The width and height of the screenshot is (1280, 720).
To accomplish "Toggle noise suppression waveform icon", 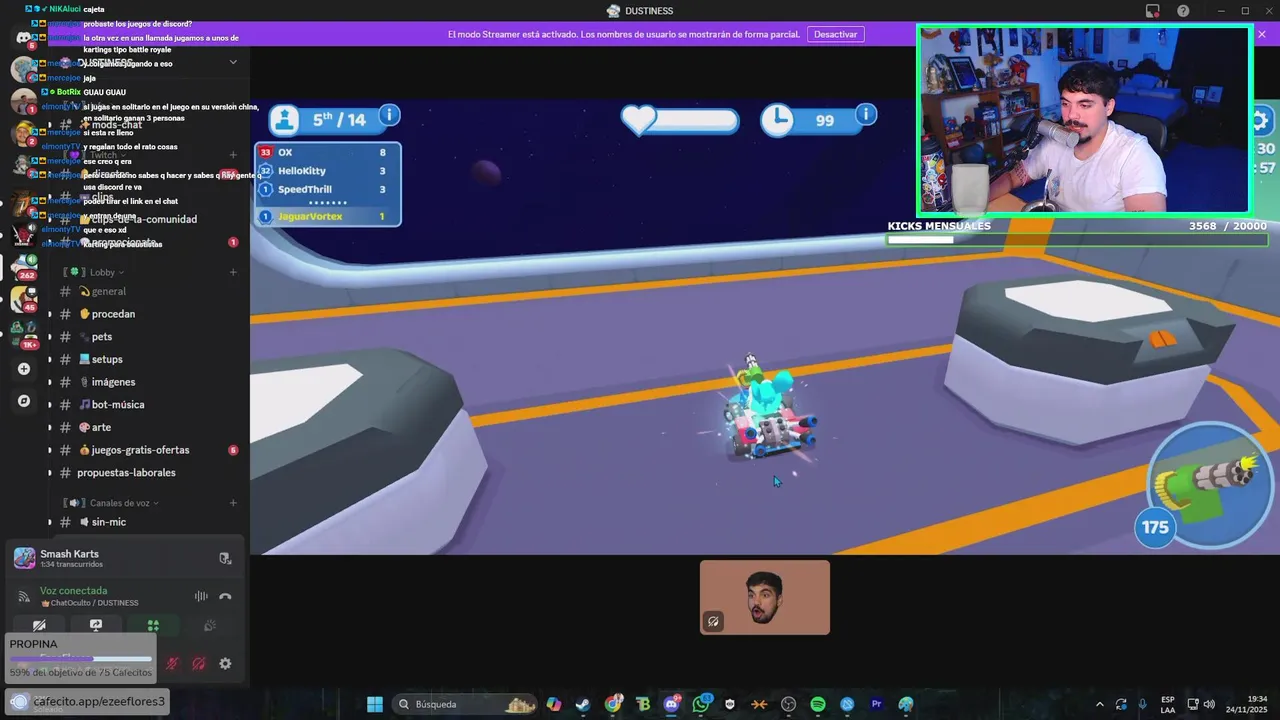I will 201,596.
